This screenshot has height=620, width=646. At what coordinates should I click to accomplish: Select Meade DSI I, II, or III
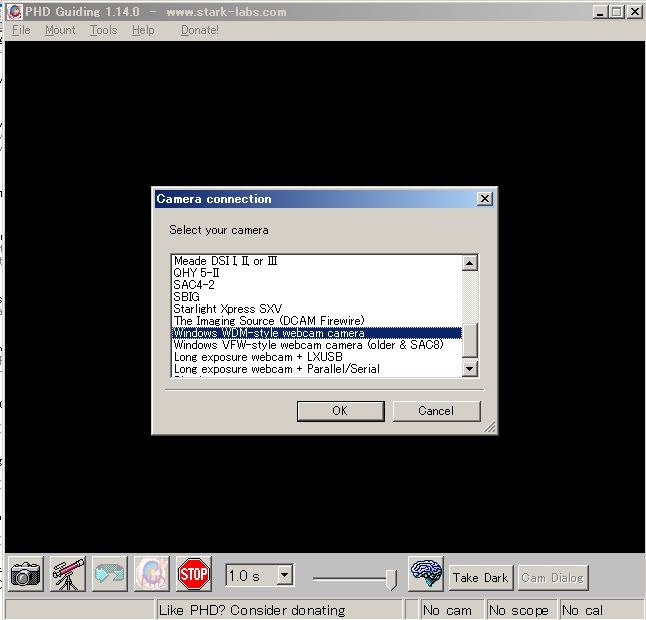(316, 261)
